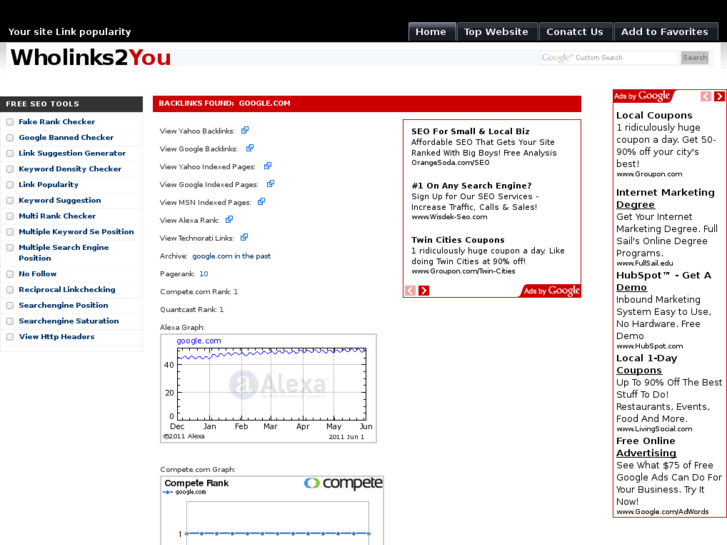This screenshot has height=545, width=727.
Task: Open Multiple Keyword Se Position tool
Action: [76, 232]
